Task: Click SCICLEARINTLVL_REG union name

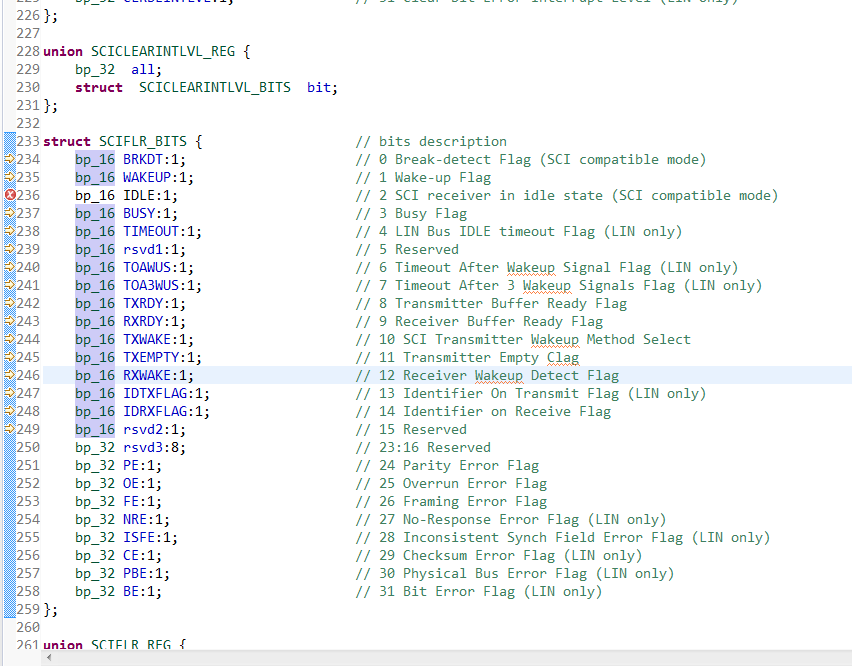Action: [x=163, y=52]
